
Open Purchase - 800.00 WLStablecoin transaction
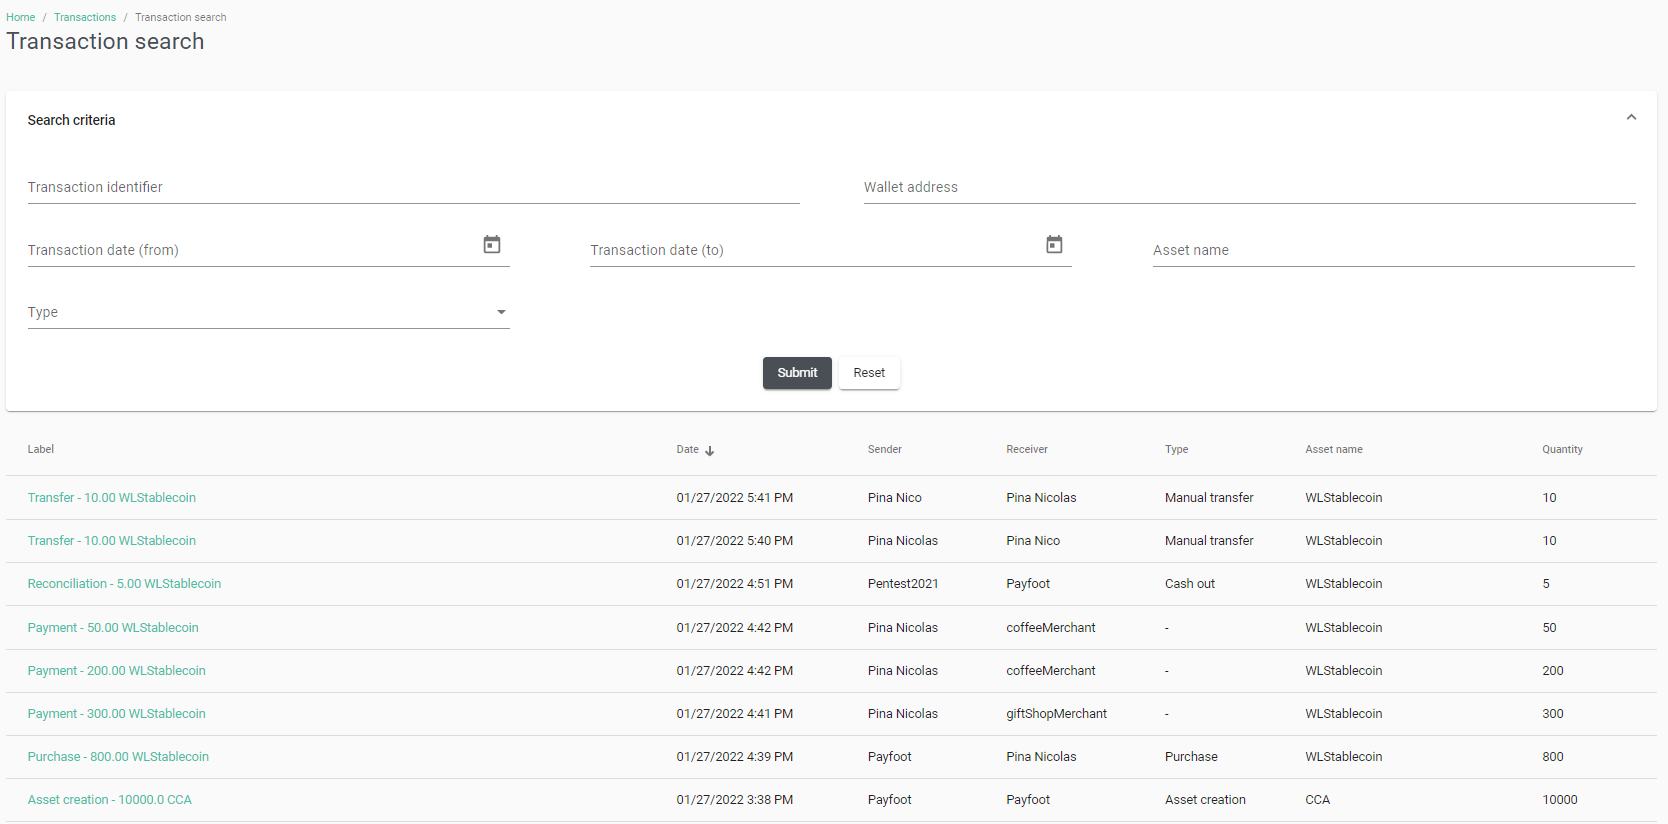[x=118, y=757]
